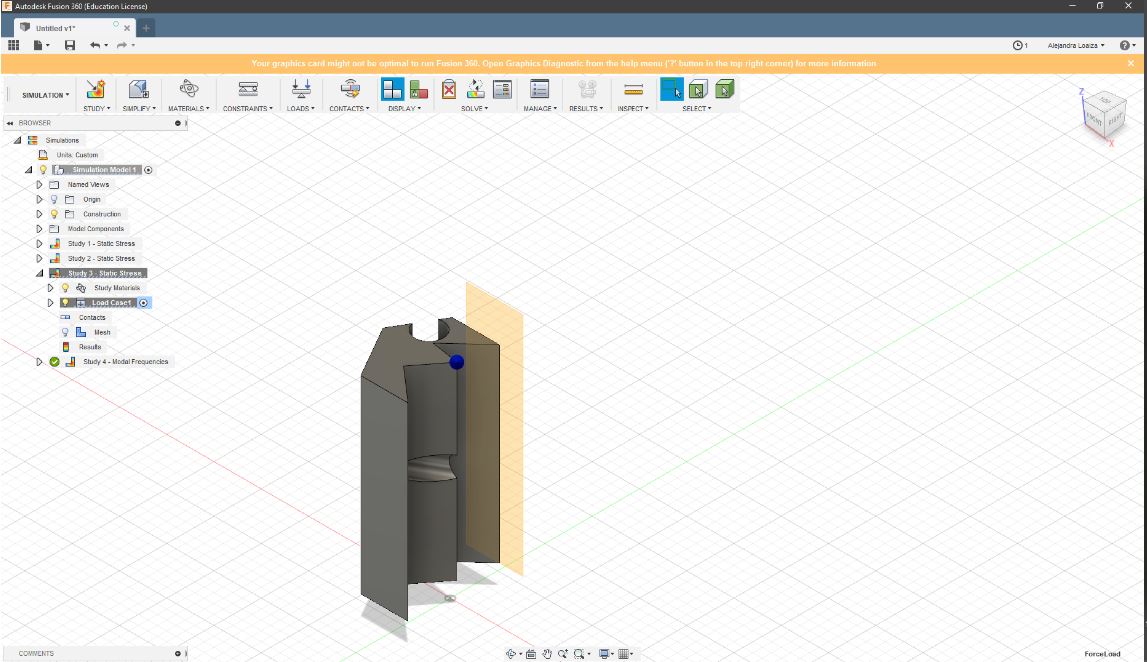
Task: Toggle Load Case1 visibility lightbulb
Action: pos(65,303)
